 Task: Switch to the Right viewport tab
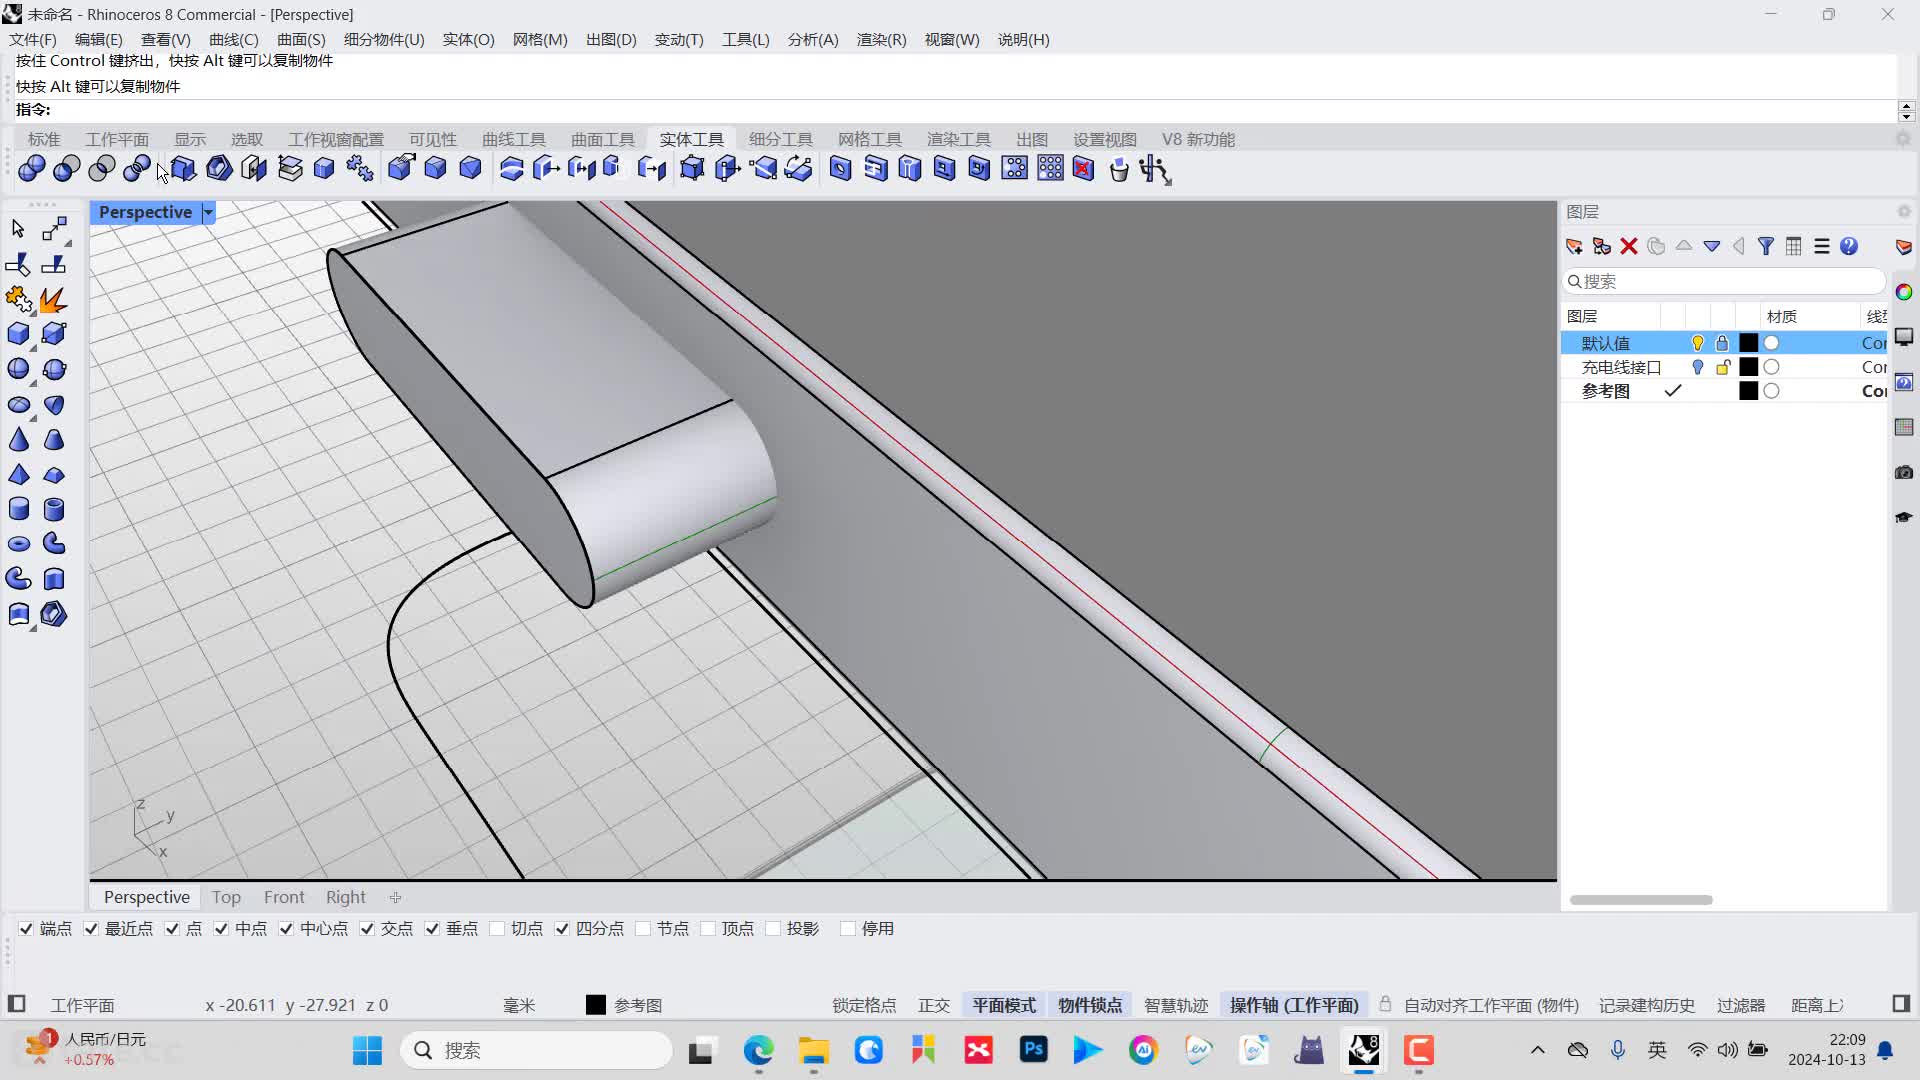346,897
